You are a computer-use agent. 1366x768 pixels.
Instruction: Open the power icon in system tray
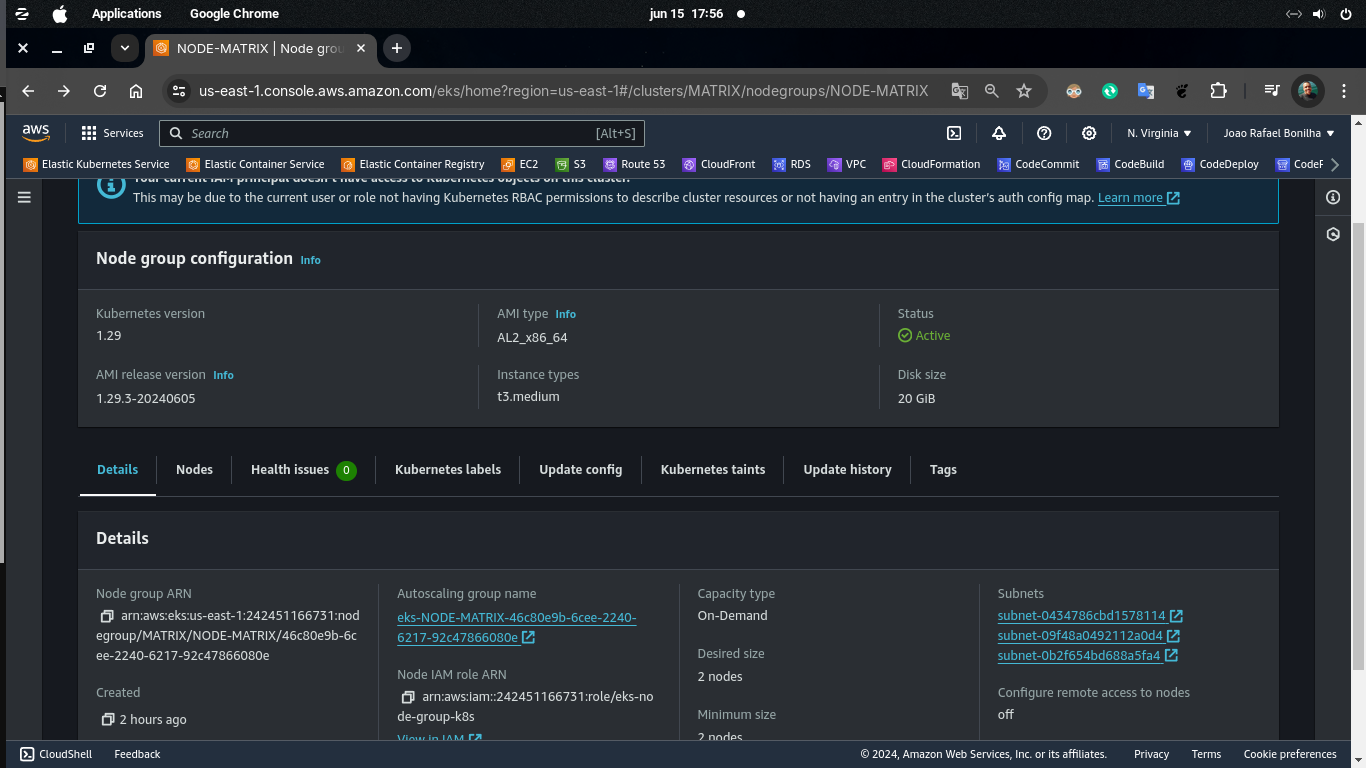[1345, 14]
